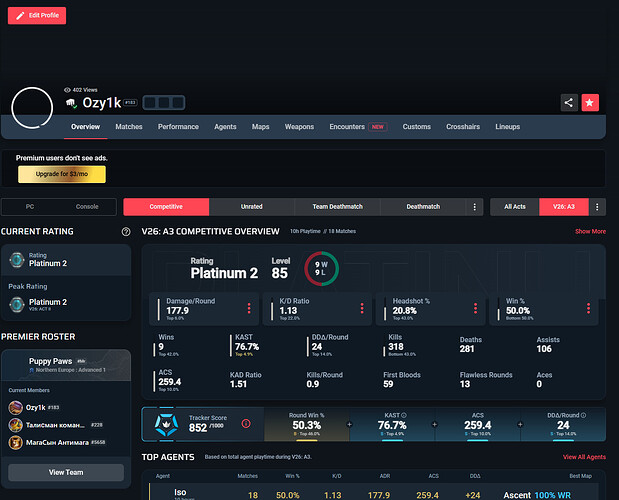Select the Unrated mode filter
This screenshot has width=619, height=500.
tap(251, 207)
